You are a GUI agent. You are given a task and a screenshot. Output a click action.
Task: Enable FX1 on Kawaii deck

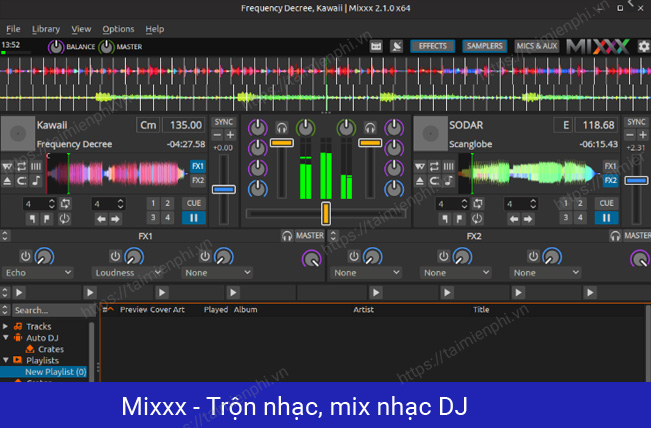click(x=198, y=166)
